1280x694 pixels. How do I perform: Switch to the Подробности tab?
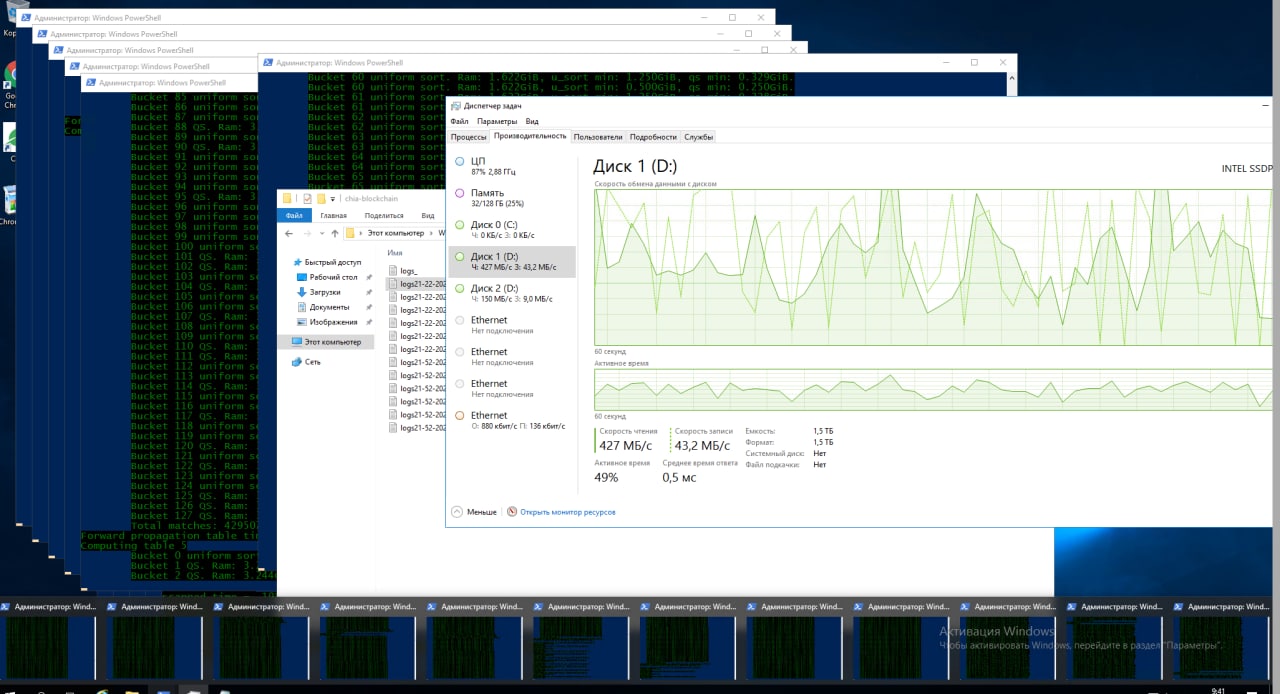pyautogui.click(x=653, y=137)
